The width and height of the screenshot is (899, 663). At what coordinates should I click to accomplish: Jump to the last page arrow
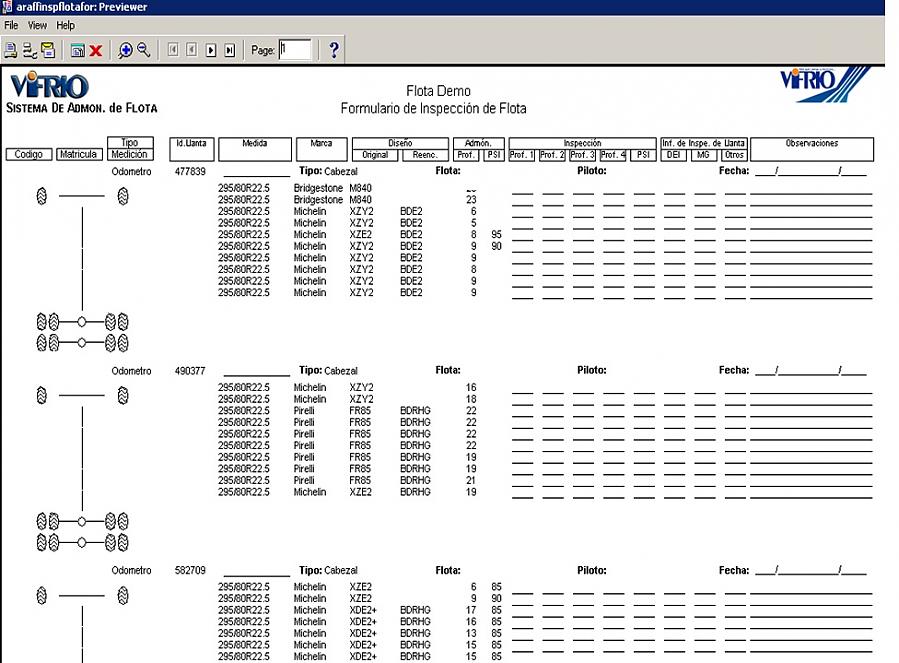[230, 50]
